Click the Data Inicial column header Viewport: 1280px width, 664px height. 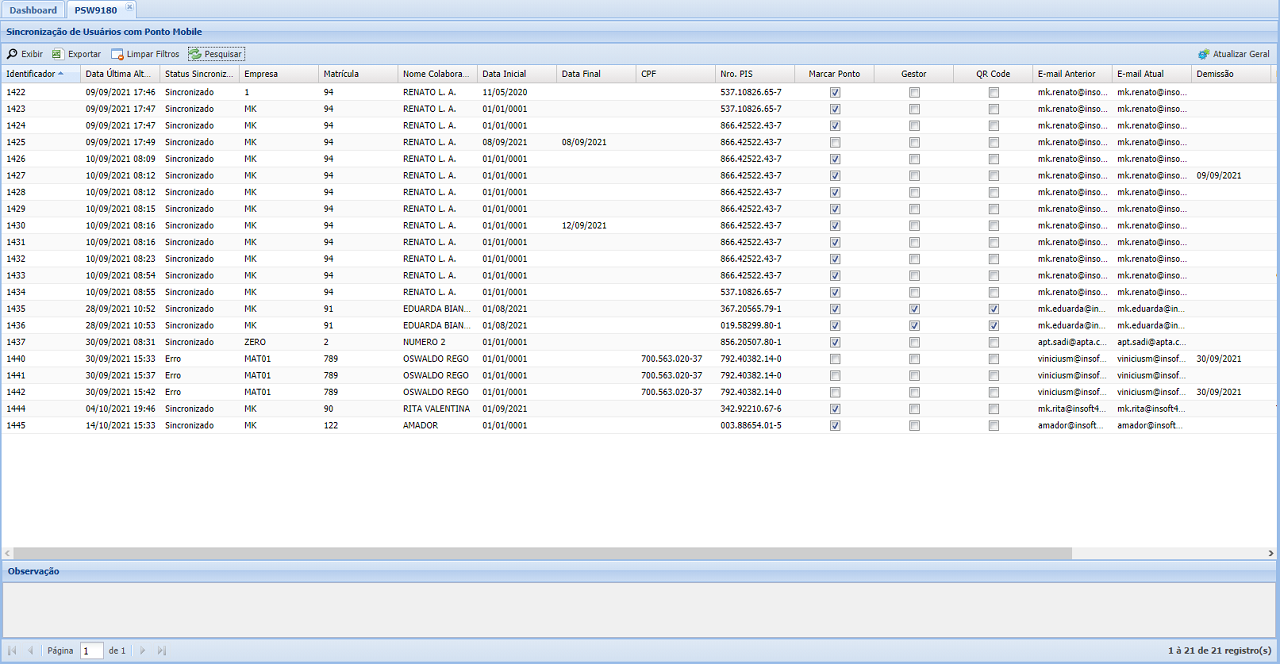pyautogui.click(x=517, y=74)
